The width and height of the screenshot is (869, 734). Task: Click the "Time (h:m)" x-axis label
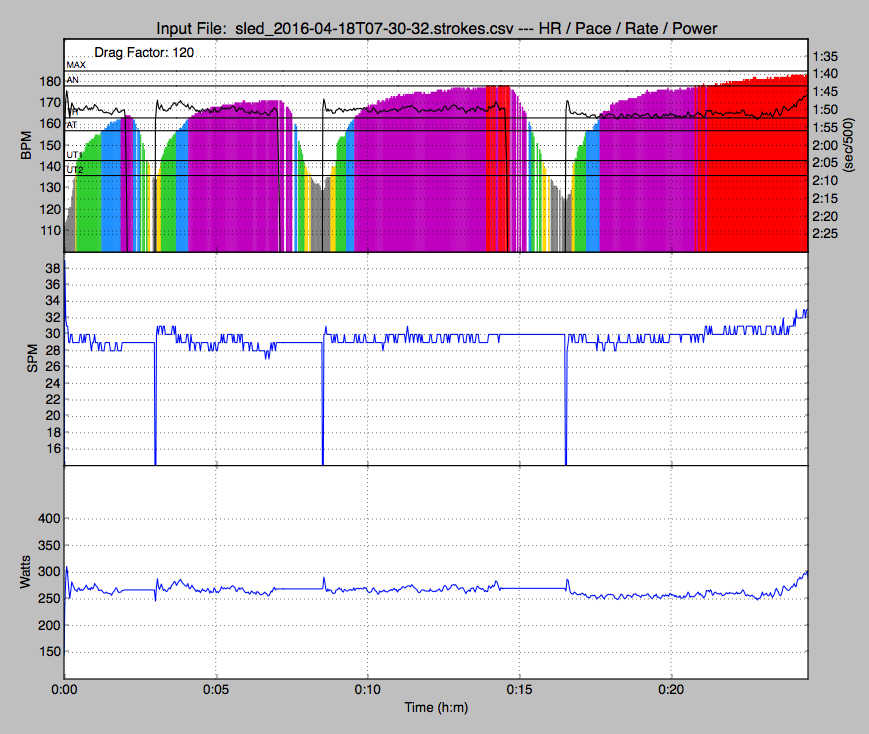[x=435, y=706]
